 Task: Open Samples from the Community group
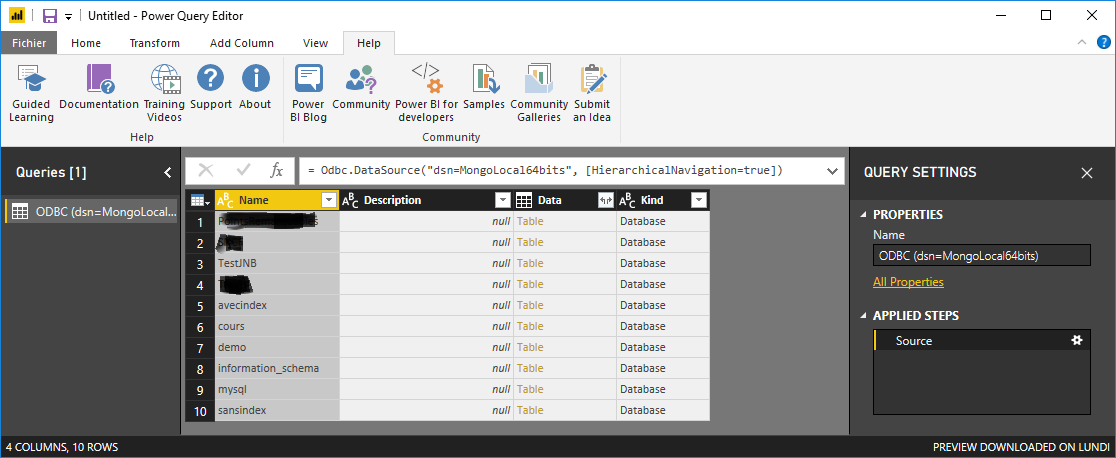point(484,88)
